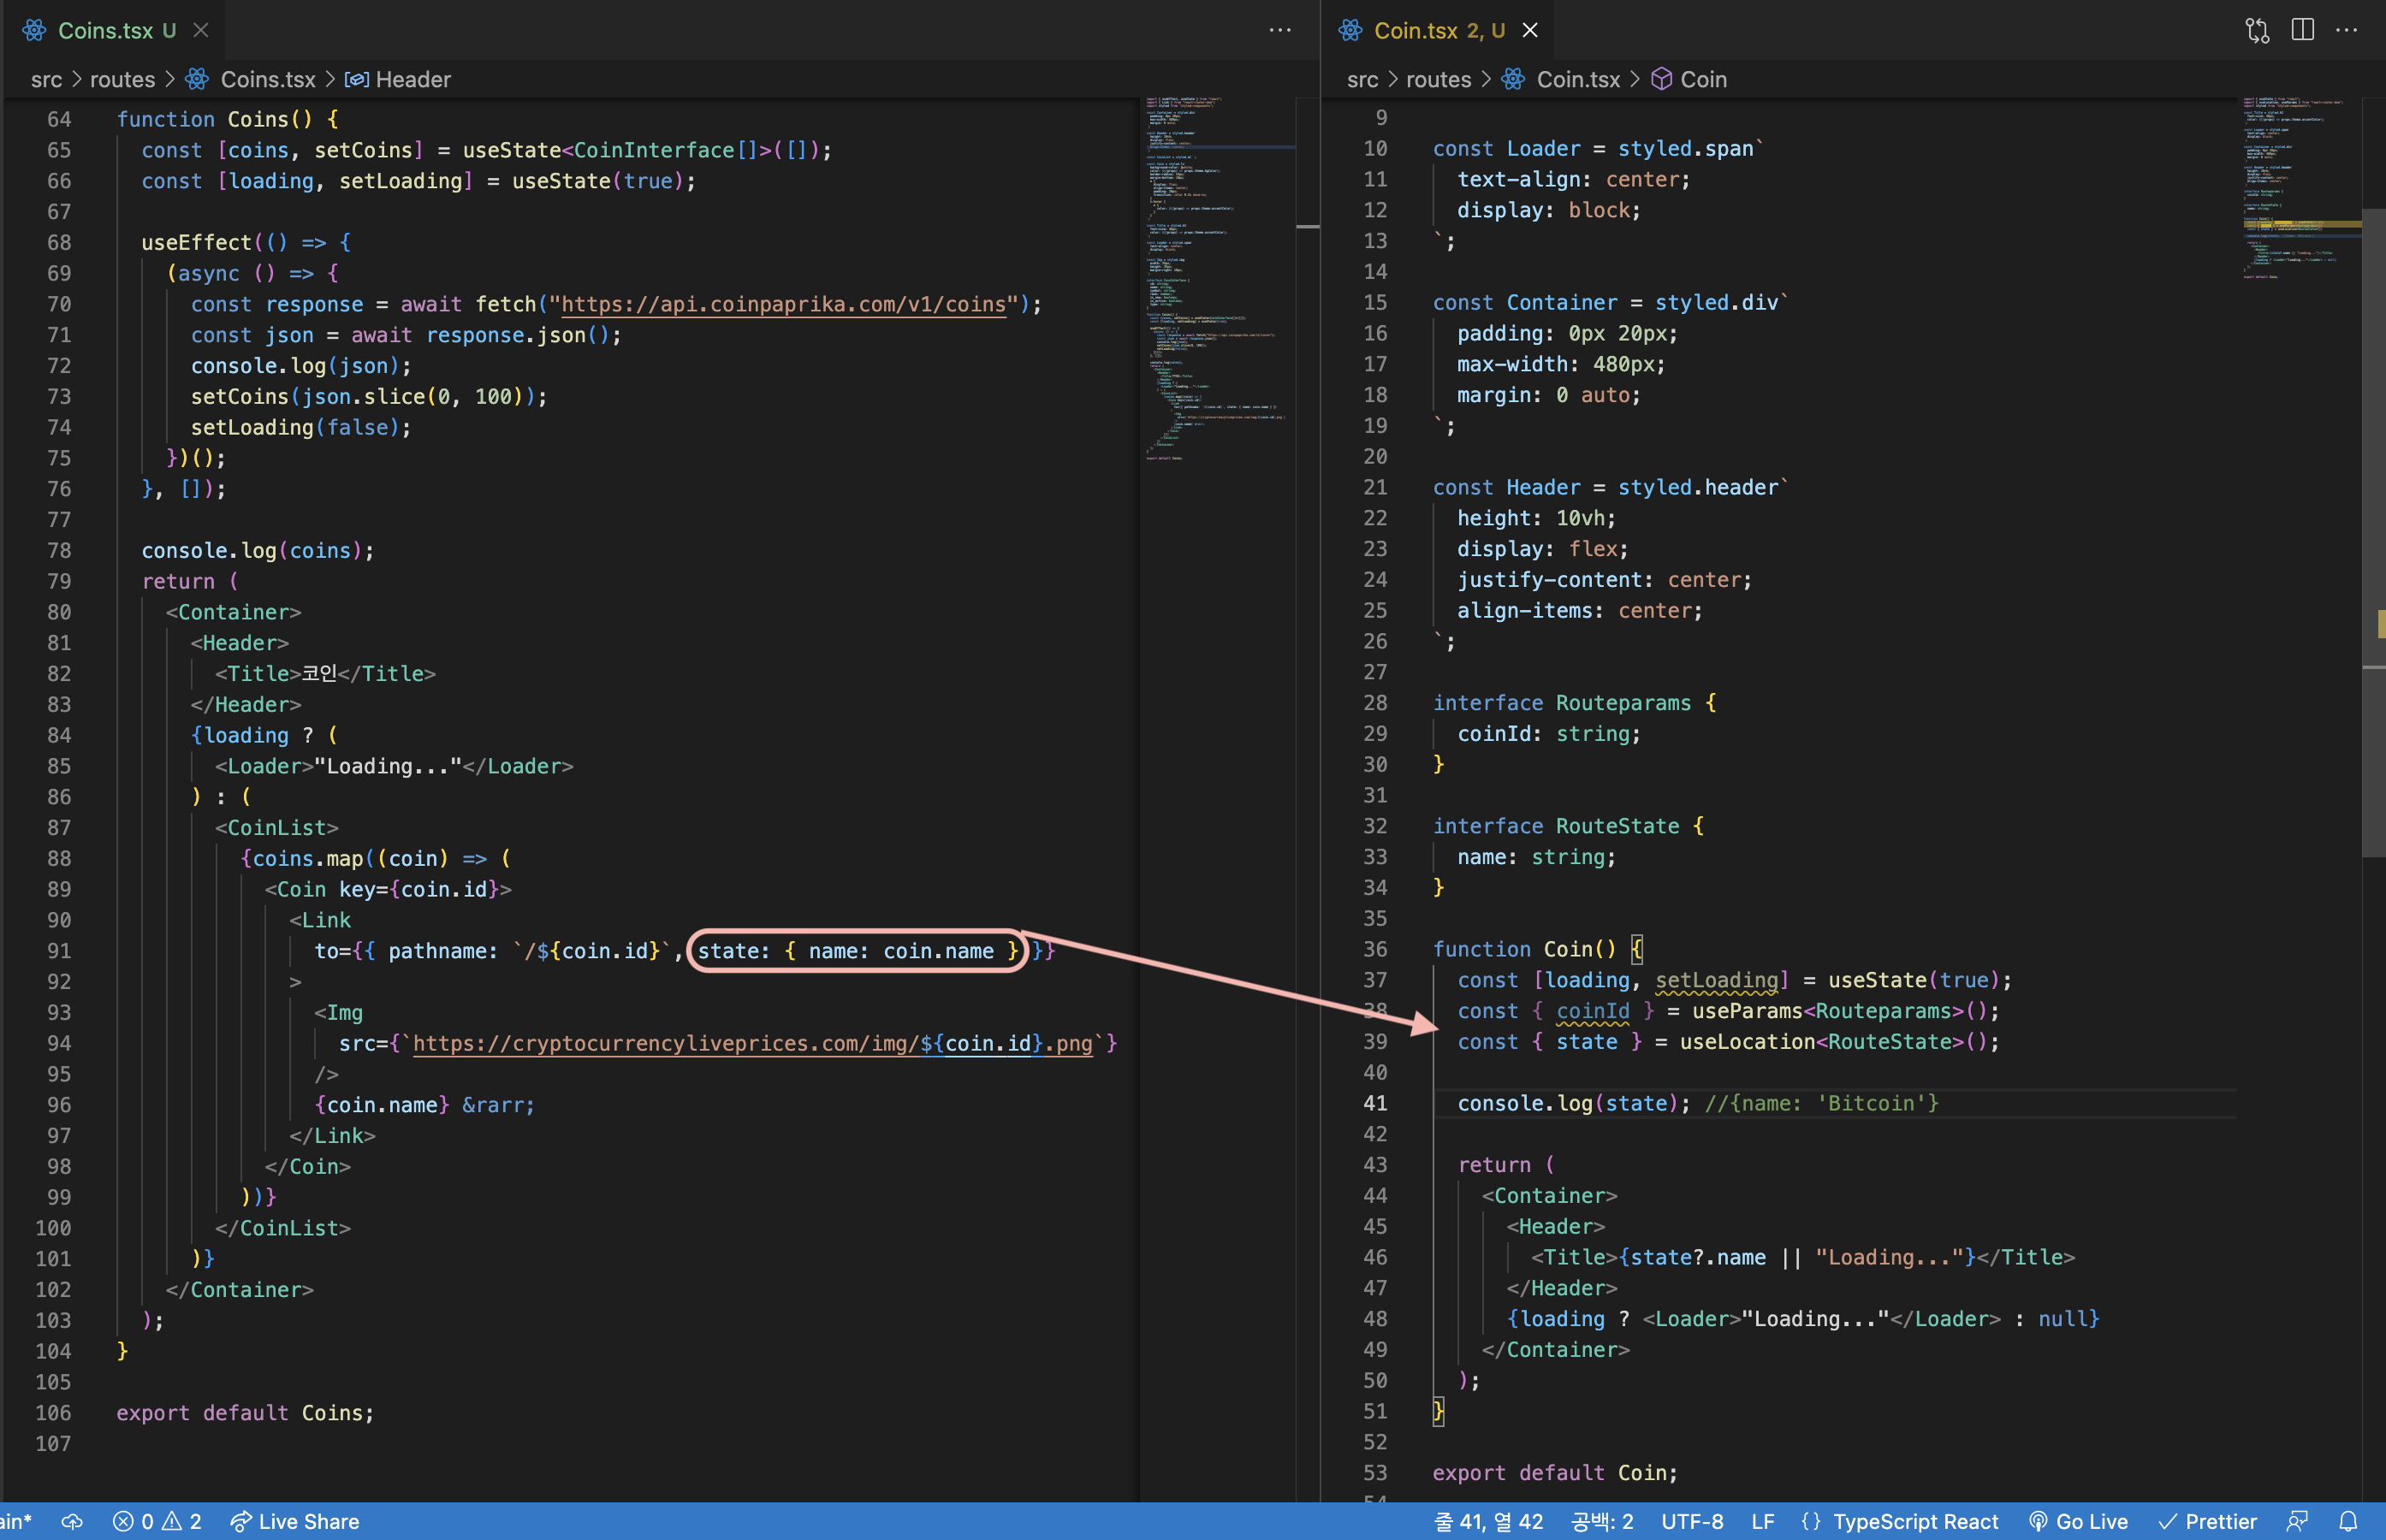Open UTF-8 encoding selector
Screen dimensions: 2386x1540
1692,1521
